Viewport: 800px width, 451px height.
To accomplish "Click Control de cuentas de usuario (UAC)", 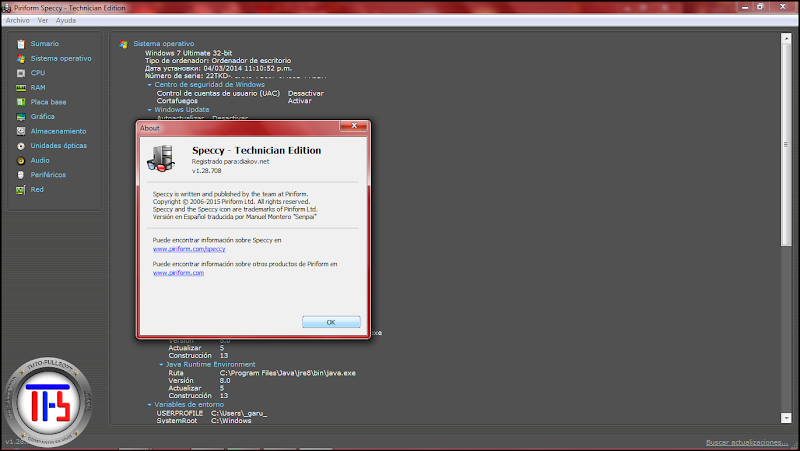I will 218,93.
